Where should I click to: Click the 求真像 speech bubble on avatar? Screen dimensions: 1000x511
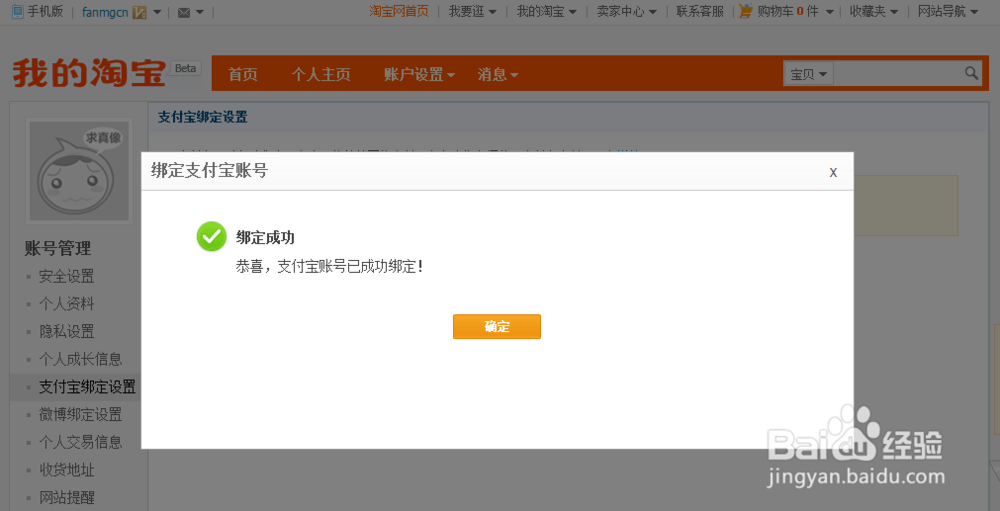(x=103, y=137)
